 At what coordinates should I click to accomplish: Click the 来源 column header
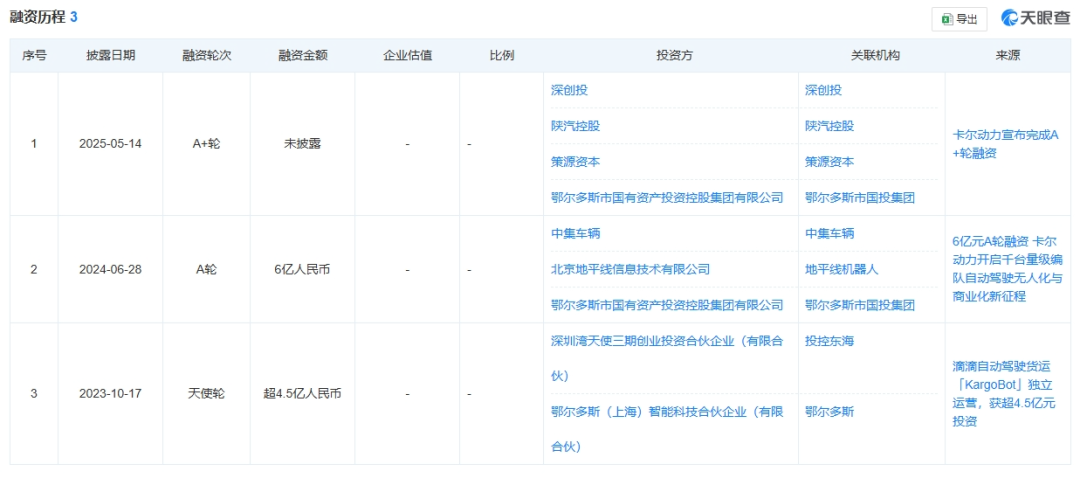point(1007,56)
